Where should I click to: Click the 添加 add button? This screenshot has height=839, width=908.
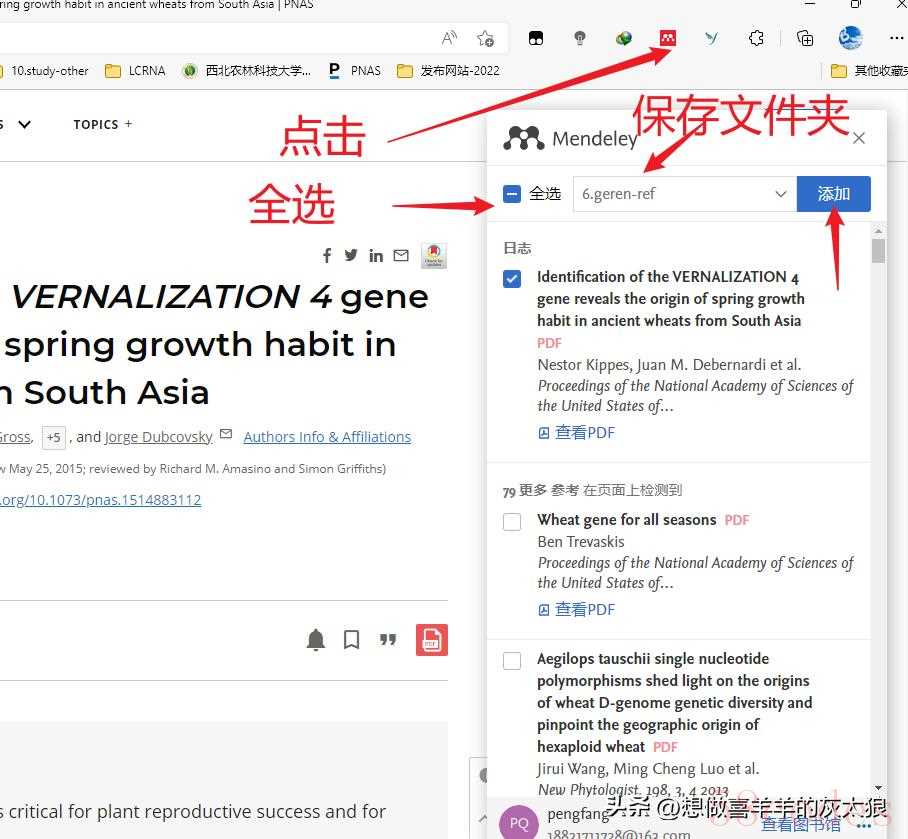coord(833,194)
